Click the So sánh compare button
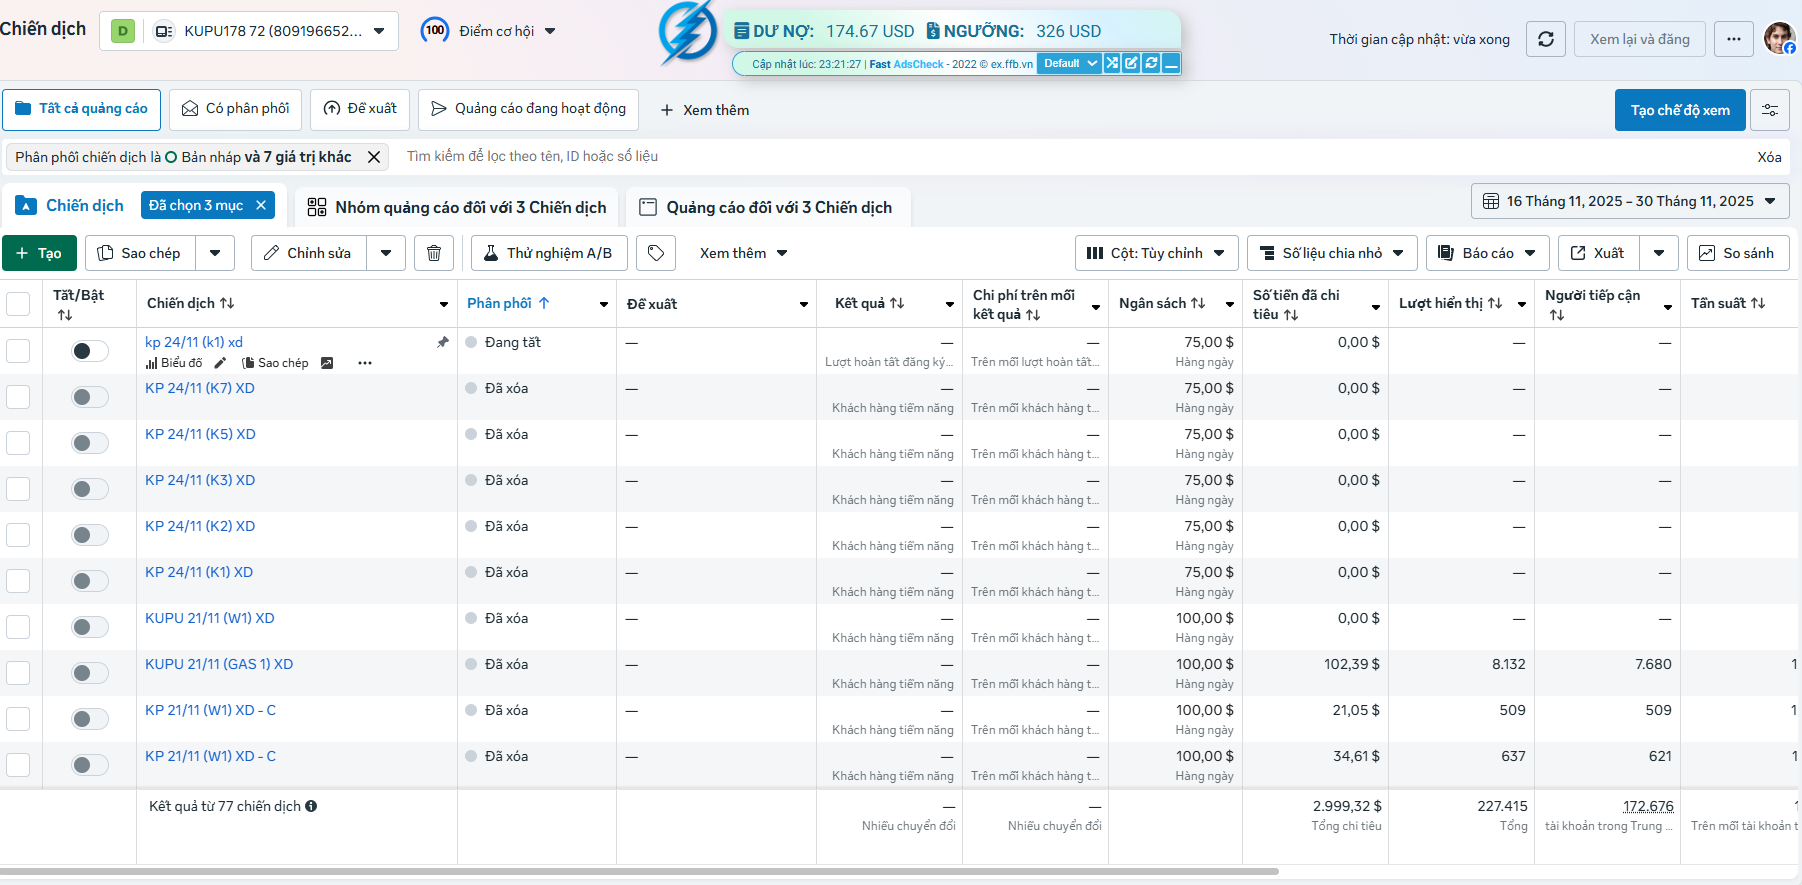The image size is (1802, 885). (x=1738, y=253)
